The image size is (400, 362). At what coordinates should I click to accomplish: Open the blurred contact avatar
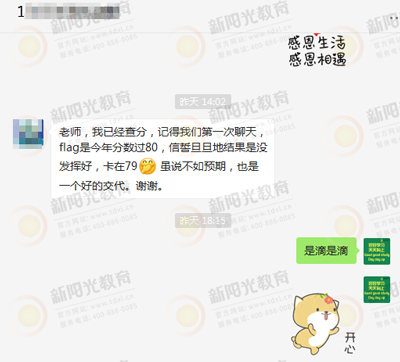(x=28, y=134)
